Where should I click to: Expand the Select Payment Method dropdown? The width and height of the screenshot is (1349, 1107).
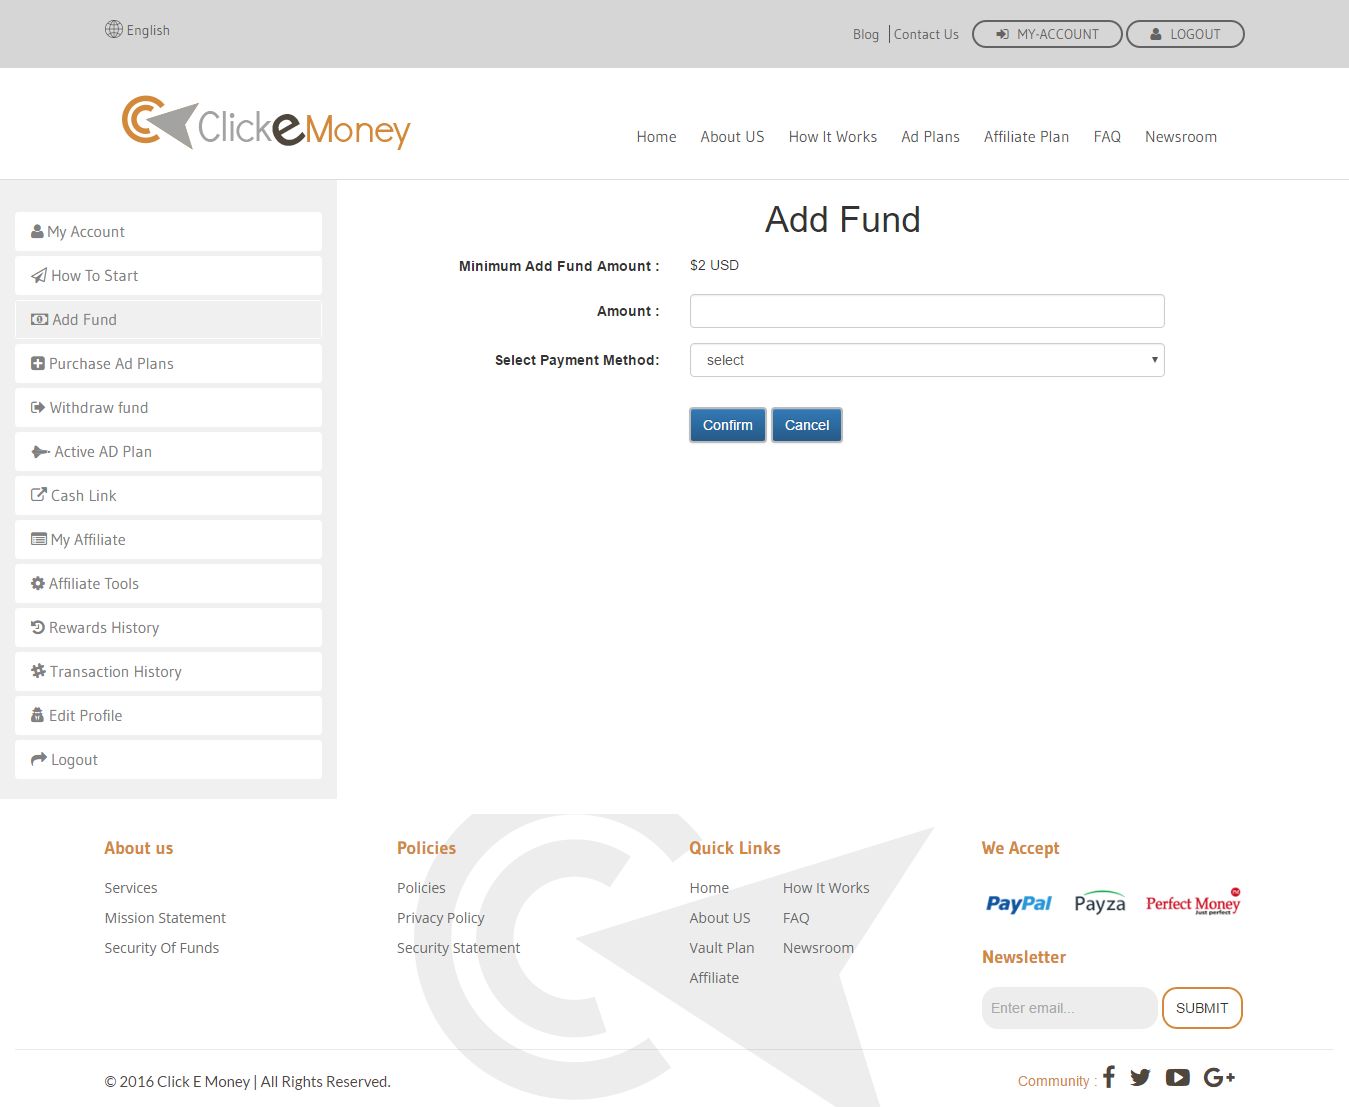(927, 360)
